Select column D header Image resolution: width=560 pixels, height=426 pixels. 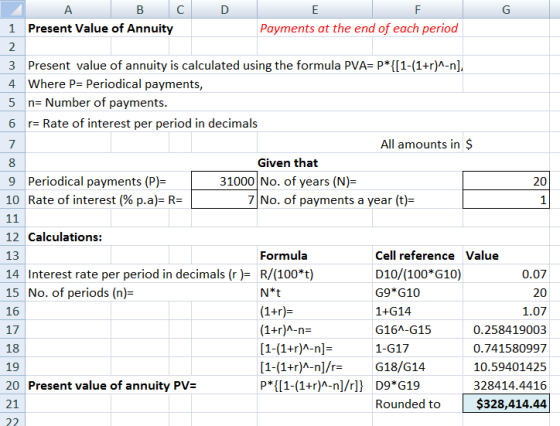(224, 9)
